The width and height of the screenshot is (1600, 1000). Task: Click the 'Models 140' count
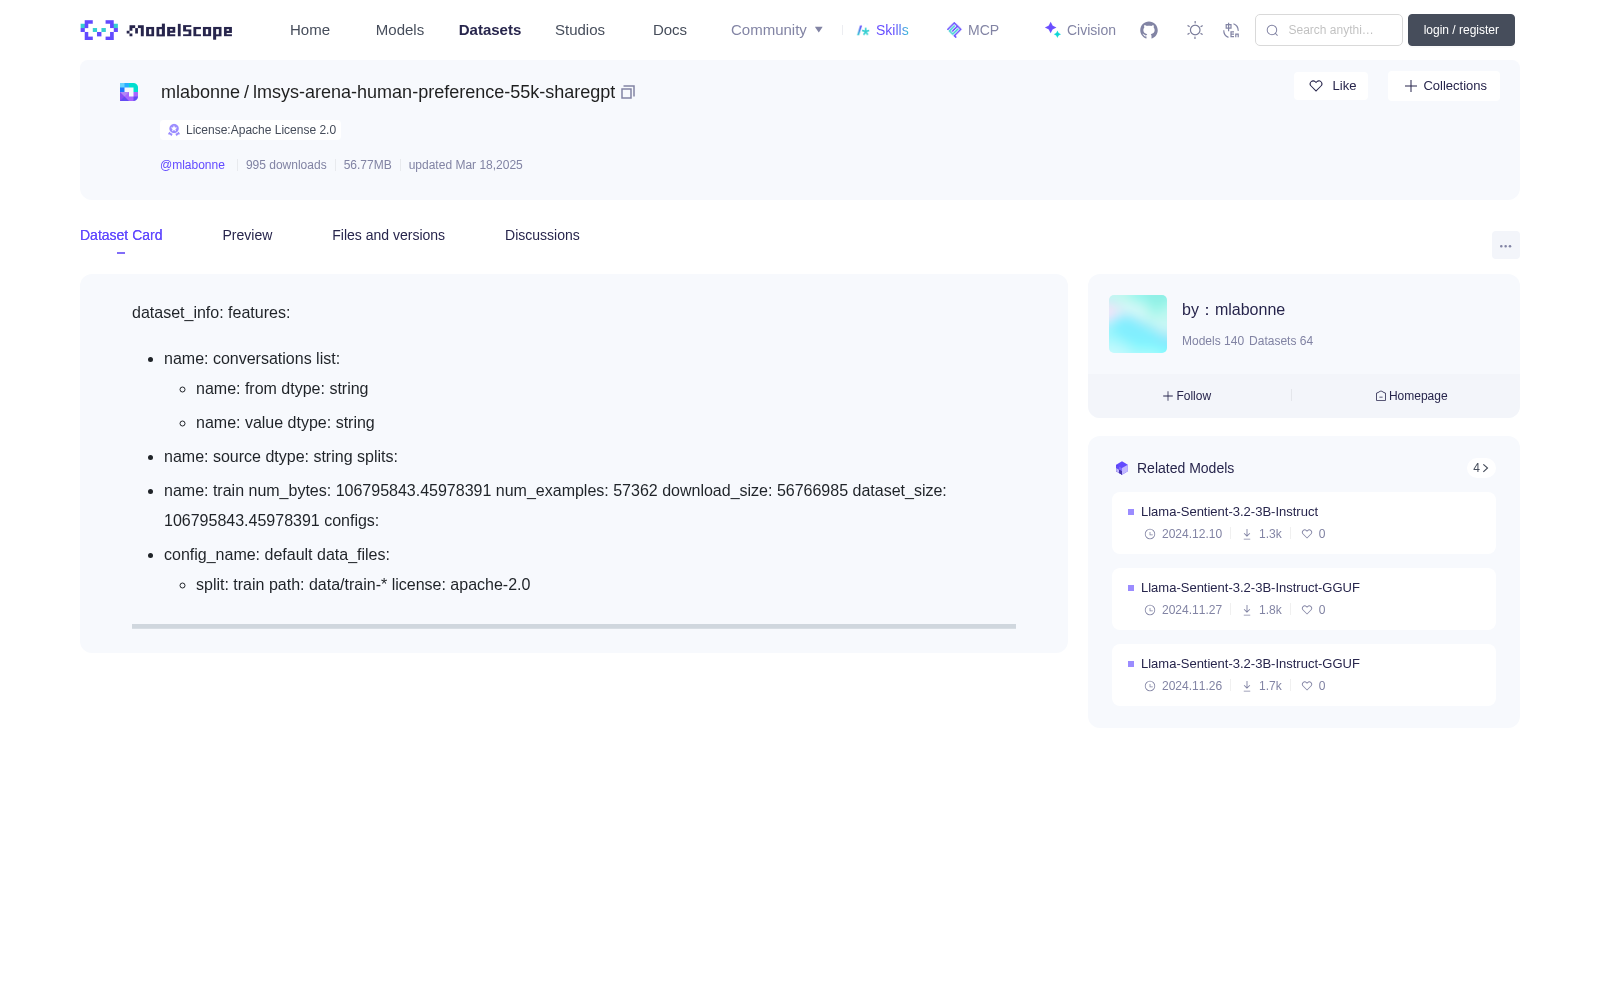(1213, 341)
